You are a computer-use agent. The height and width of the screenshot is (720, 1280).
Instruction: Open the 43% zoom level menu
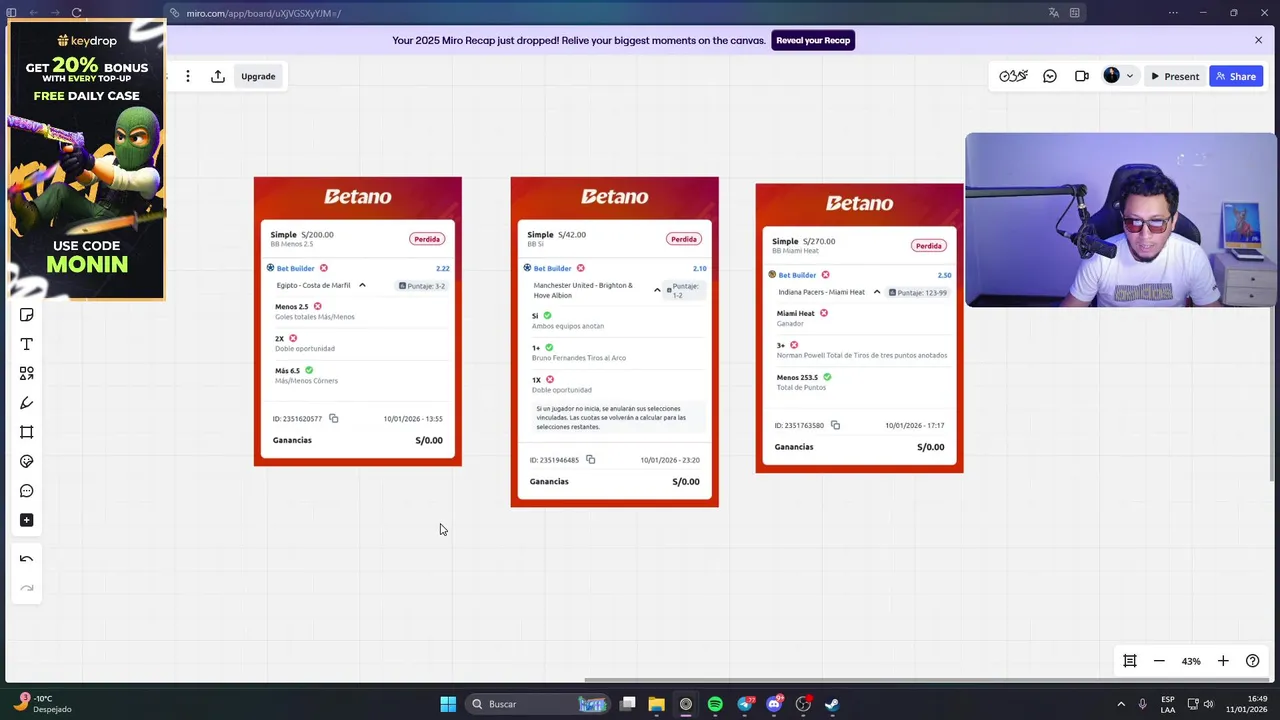[x=1191, y=661]
